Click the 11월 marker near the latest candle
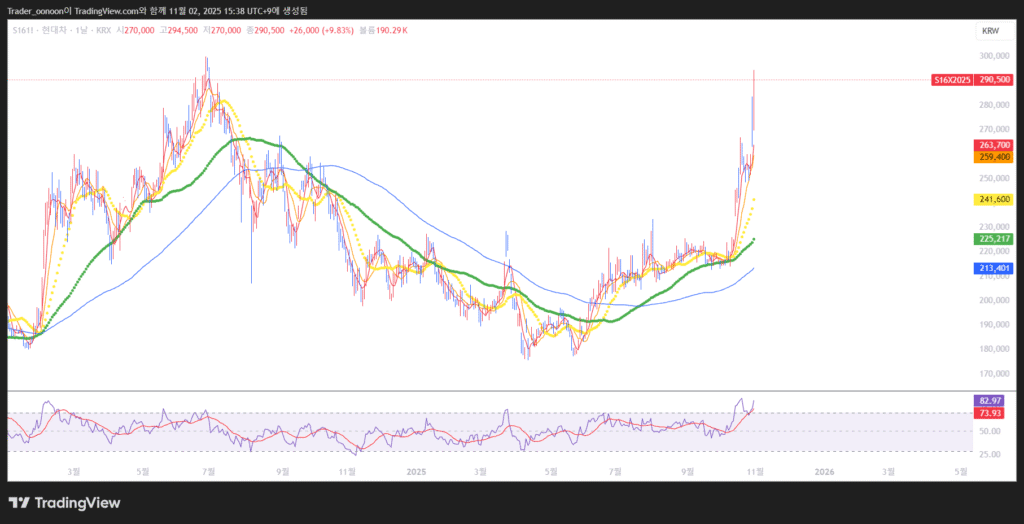This screenshot has width=1024, height=524. (x=753, y=470)
